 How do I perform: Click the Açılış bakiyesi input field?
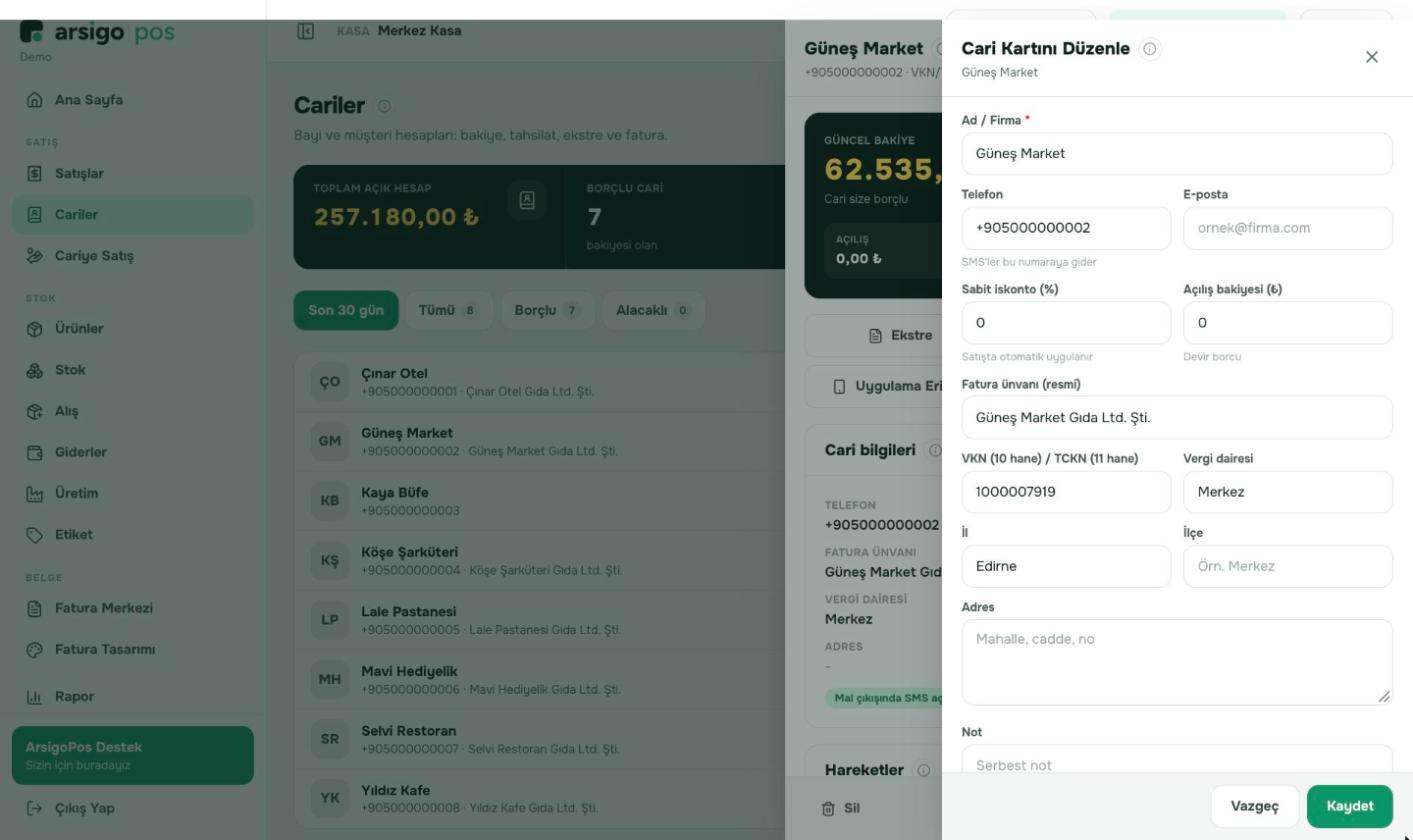[1288, 323]
